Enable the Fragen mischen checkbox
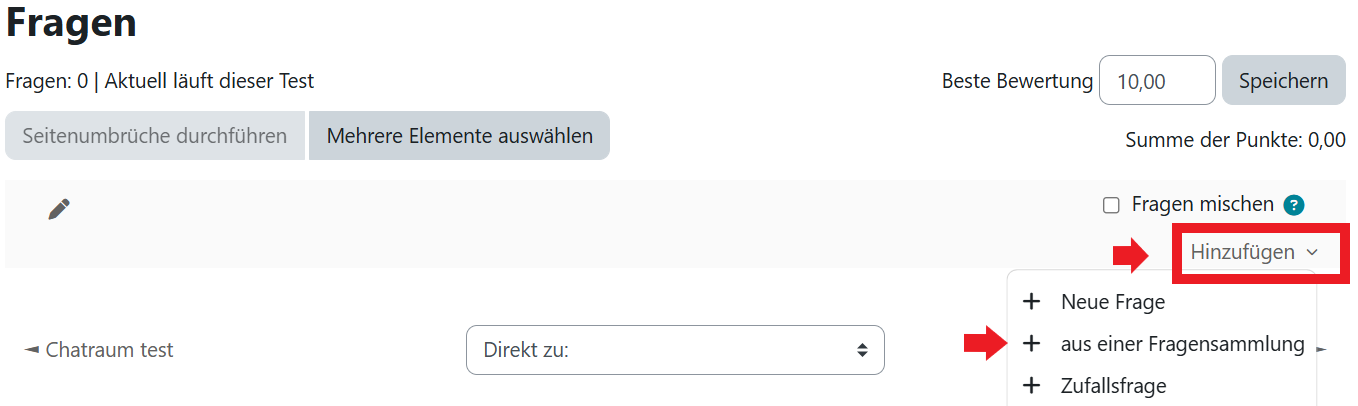 point(1110,205)
